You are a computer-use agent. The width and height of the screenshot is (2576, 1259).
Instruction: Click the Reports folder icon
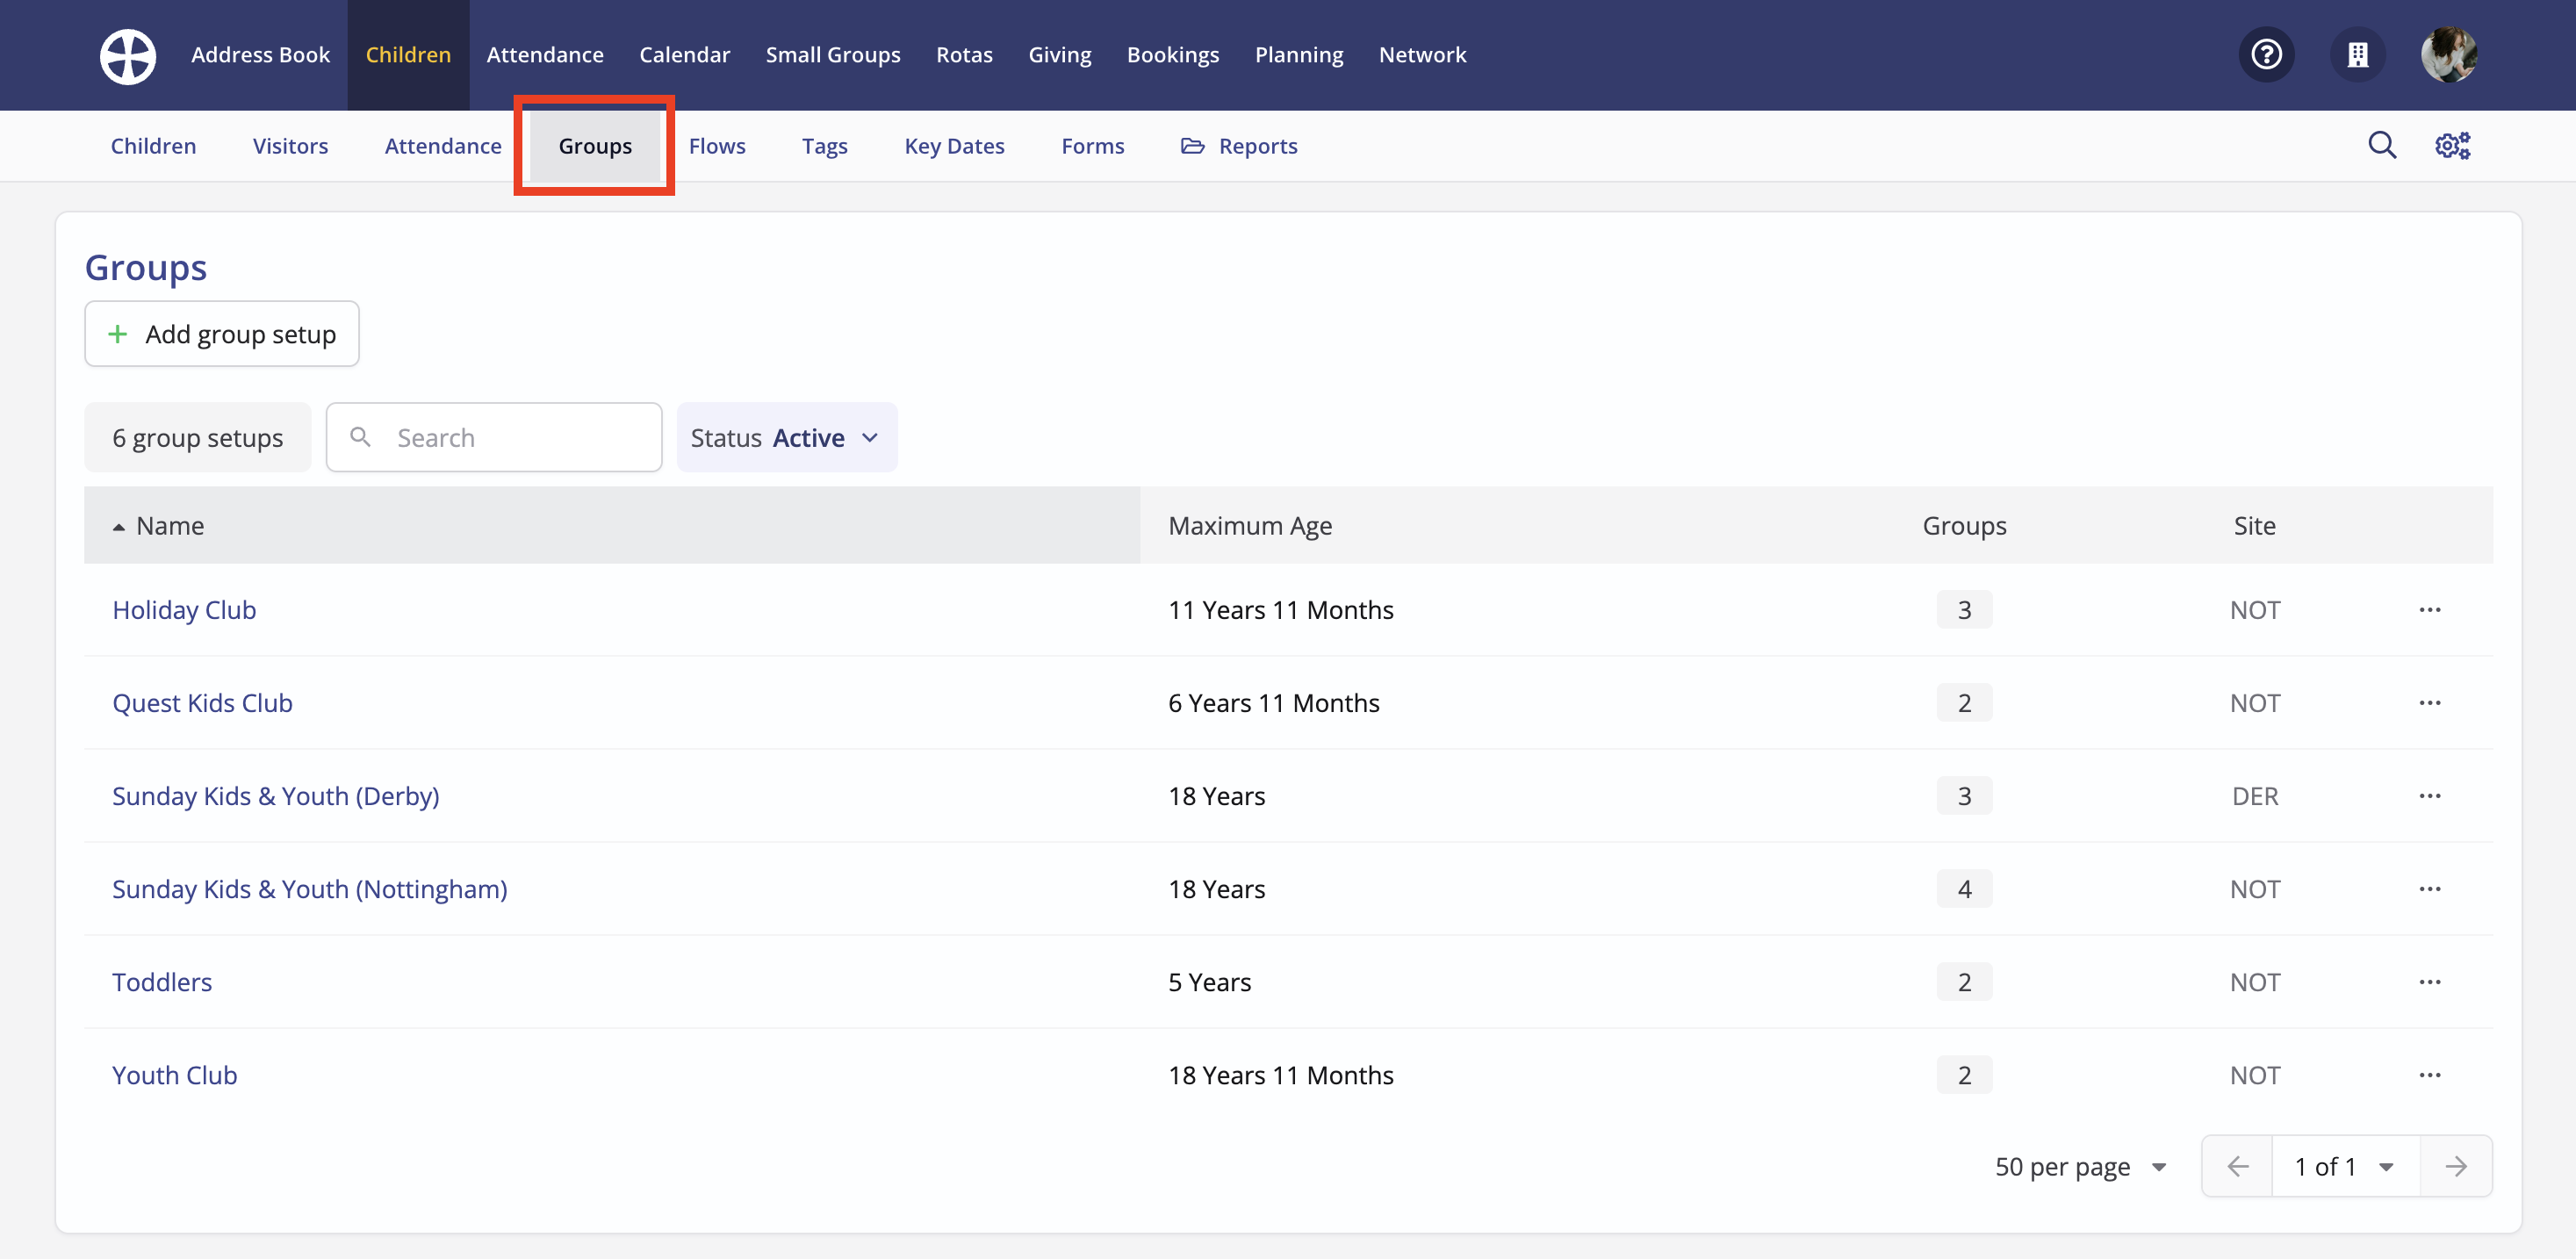[1192, 145]
